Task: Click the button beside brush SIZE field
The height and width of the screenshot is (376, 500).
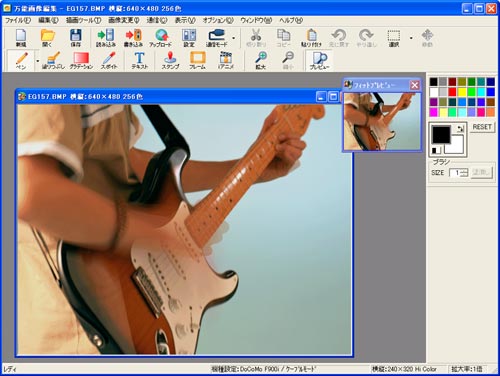Action: 481,173
